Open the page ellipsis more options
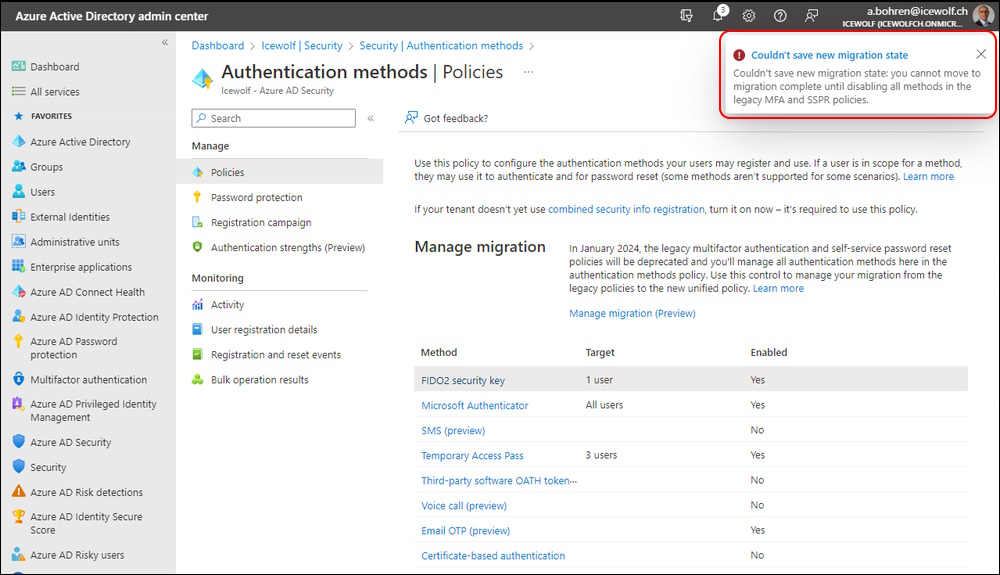 point(528,72)
